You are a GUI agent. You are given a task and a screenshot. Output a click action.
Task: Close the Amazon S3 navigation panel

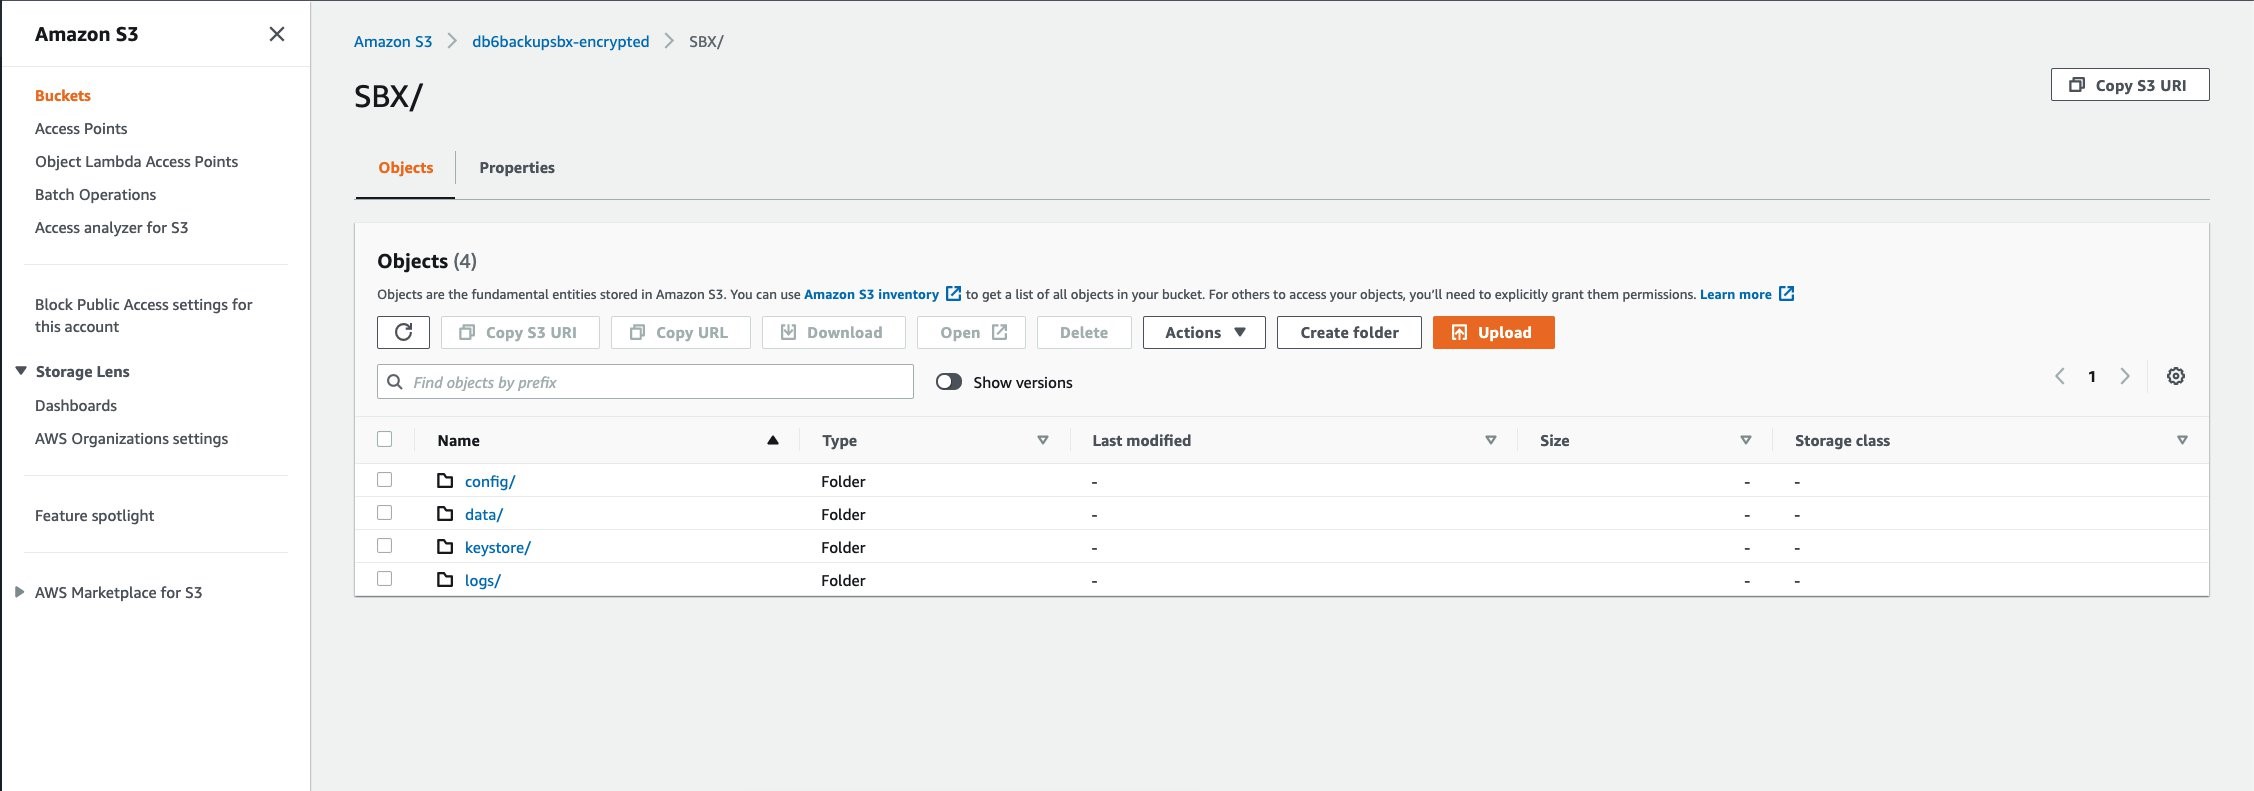277,34
